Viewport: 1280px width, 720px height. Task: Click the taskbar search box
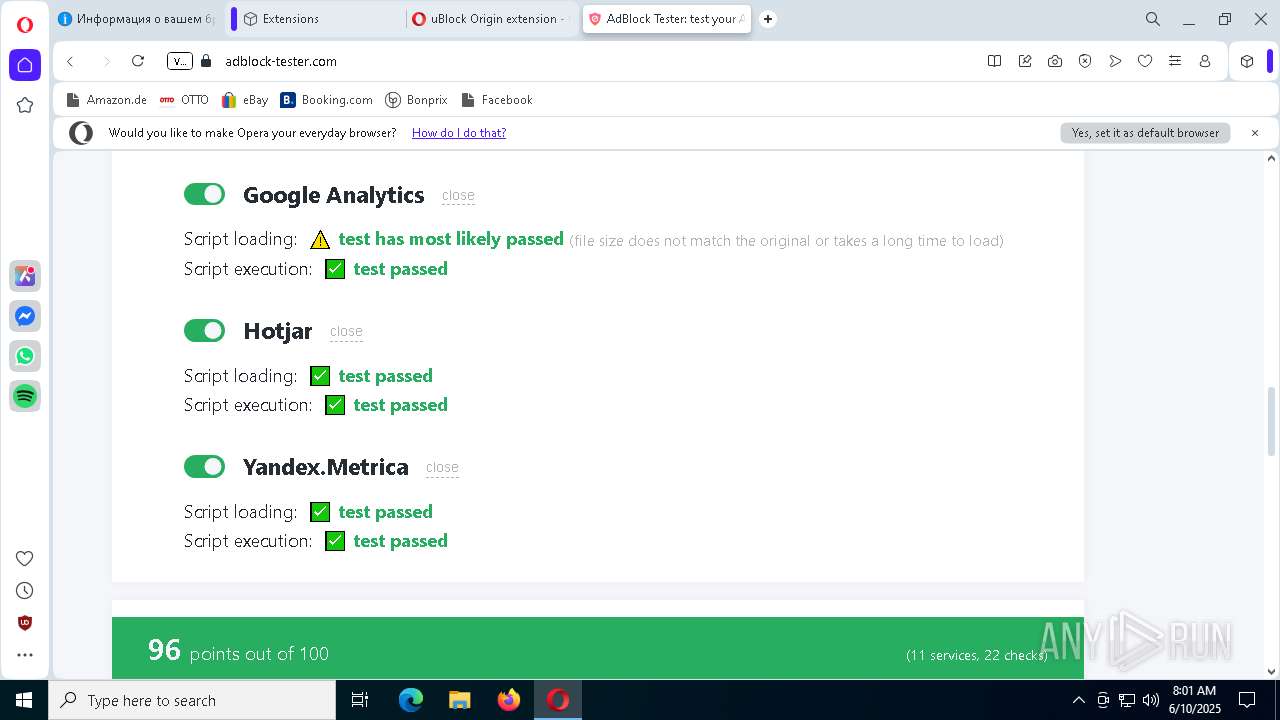[x=192, y=700]
